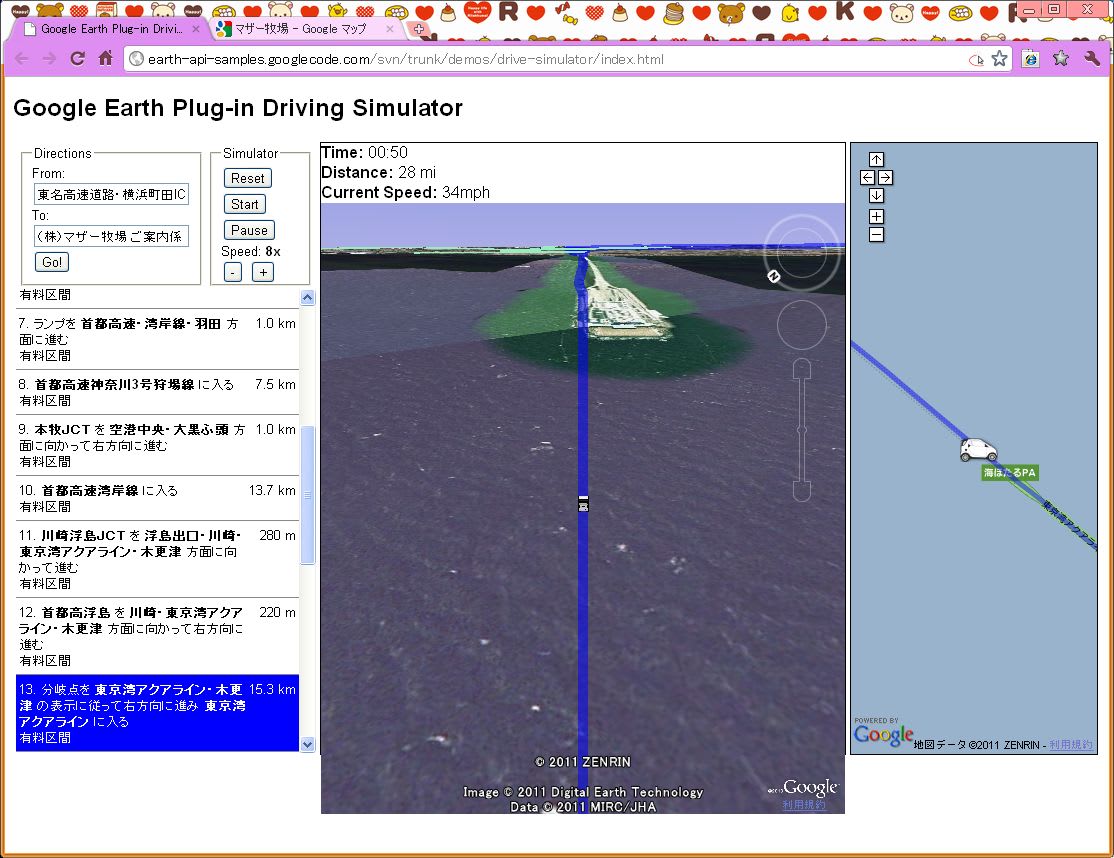The image size is (1114, 858).
Task: Click the car marker on the map
Action: (x=977, y=449)
